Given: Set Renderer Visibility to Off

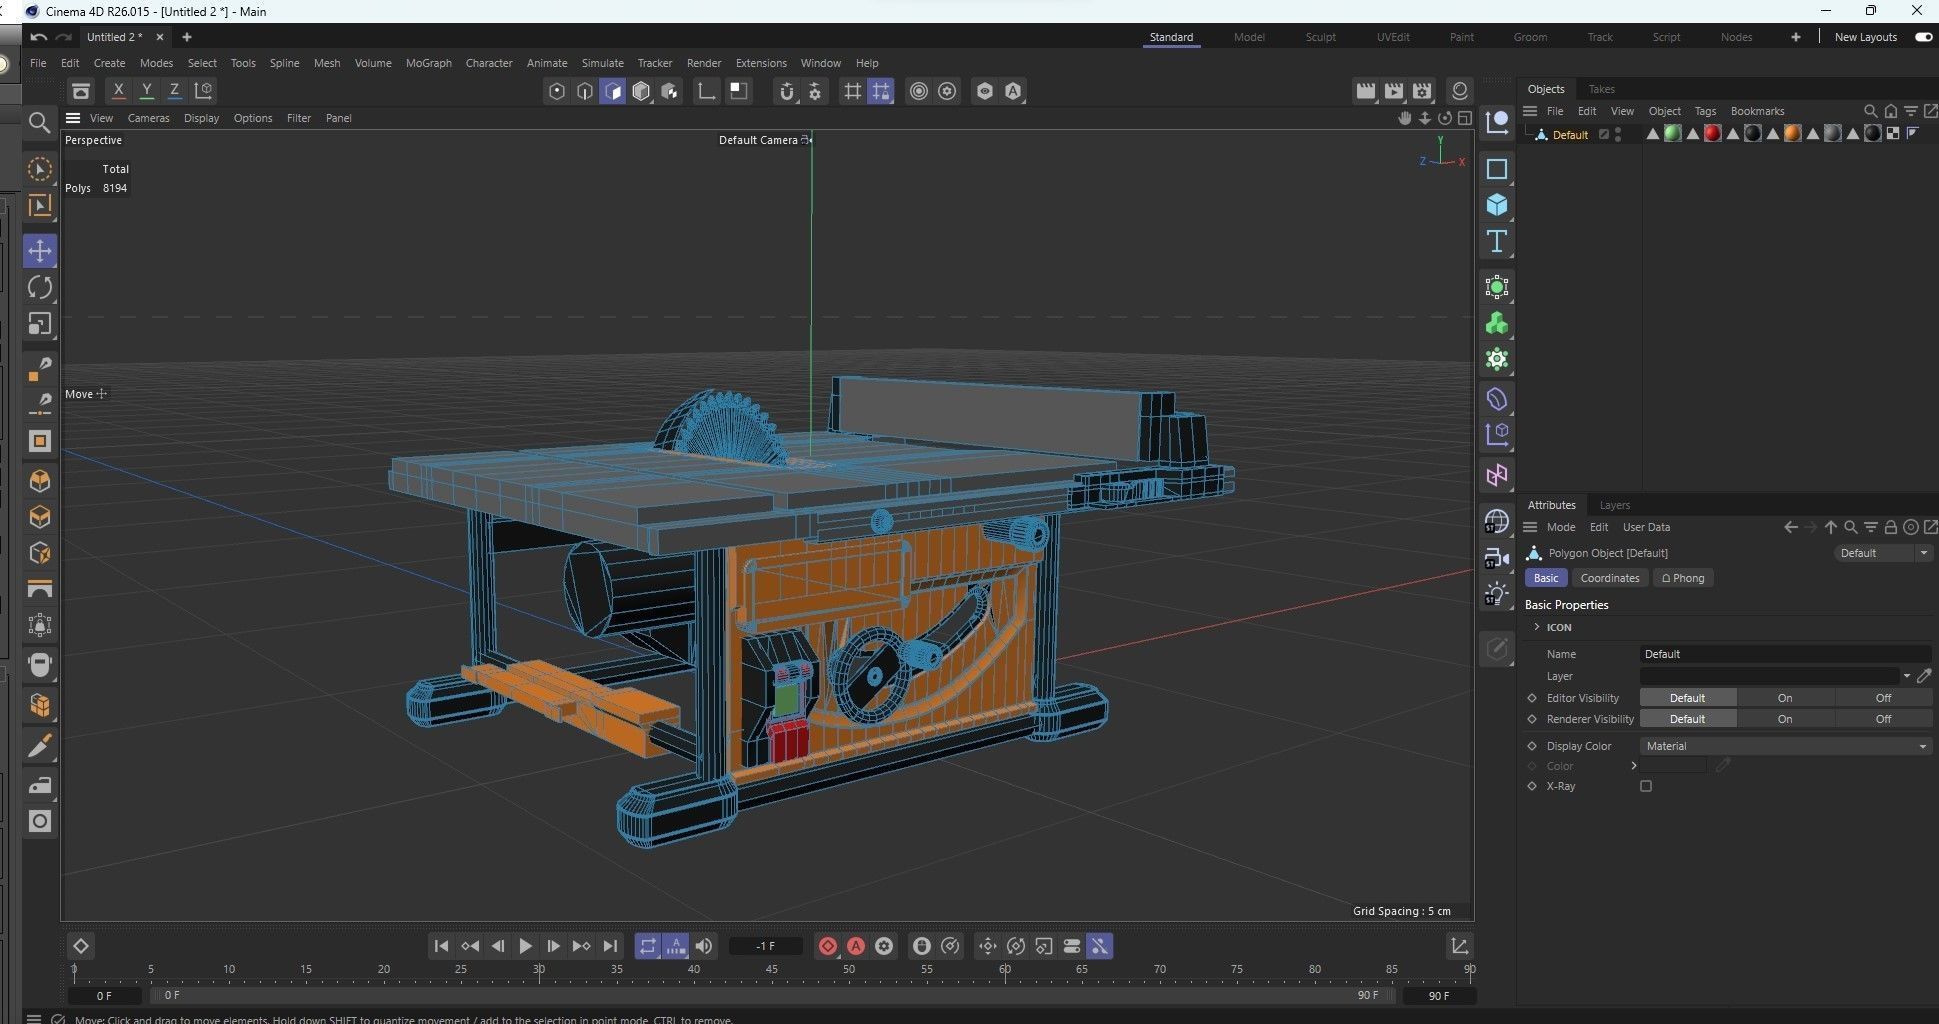Looking at the screenshot, I should 1883,719.
